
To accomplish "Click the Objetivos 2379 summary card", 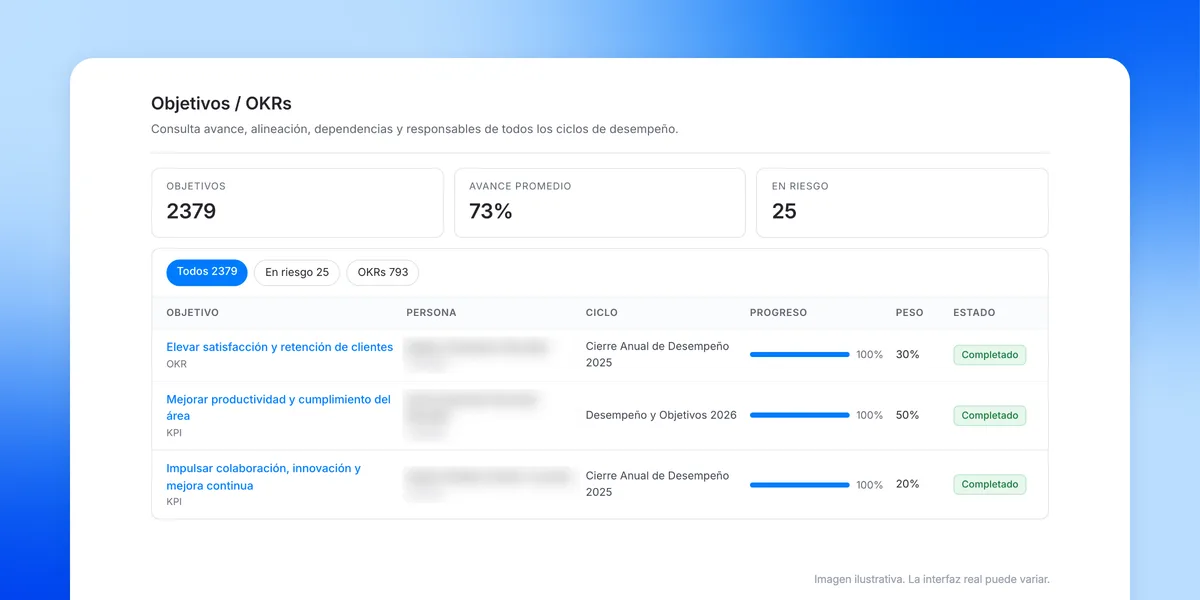I will click(297, 203).
